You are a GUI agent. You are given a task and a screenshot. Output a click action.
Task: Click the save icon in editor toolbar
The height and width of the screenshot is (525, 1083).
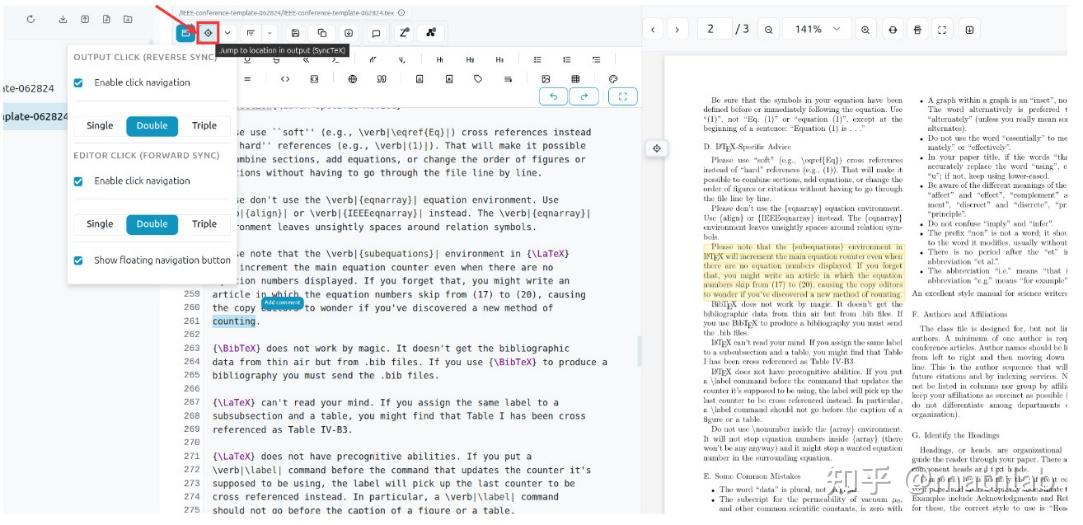click(x=296, y=32)
